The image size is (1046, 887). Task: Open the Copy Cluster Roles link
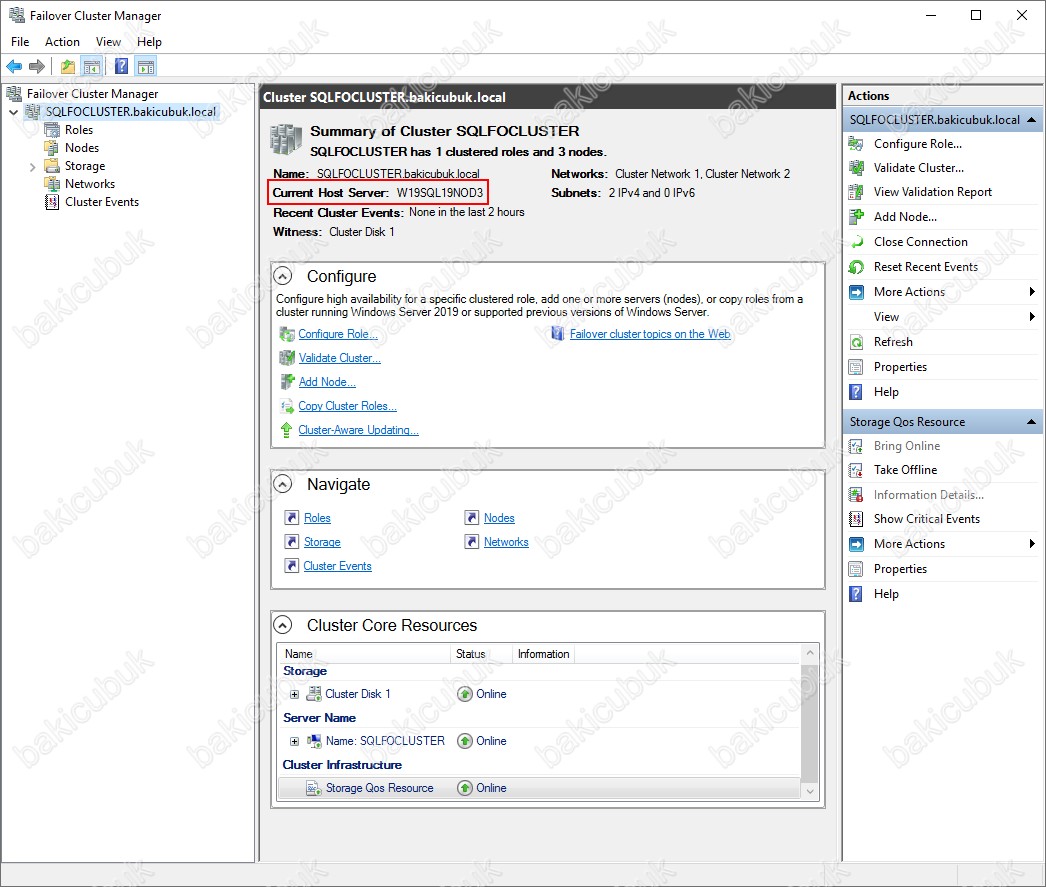coord(348,406)
